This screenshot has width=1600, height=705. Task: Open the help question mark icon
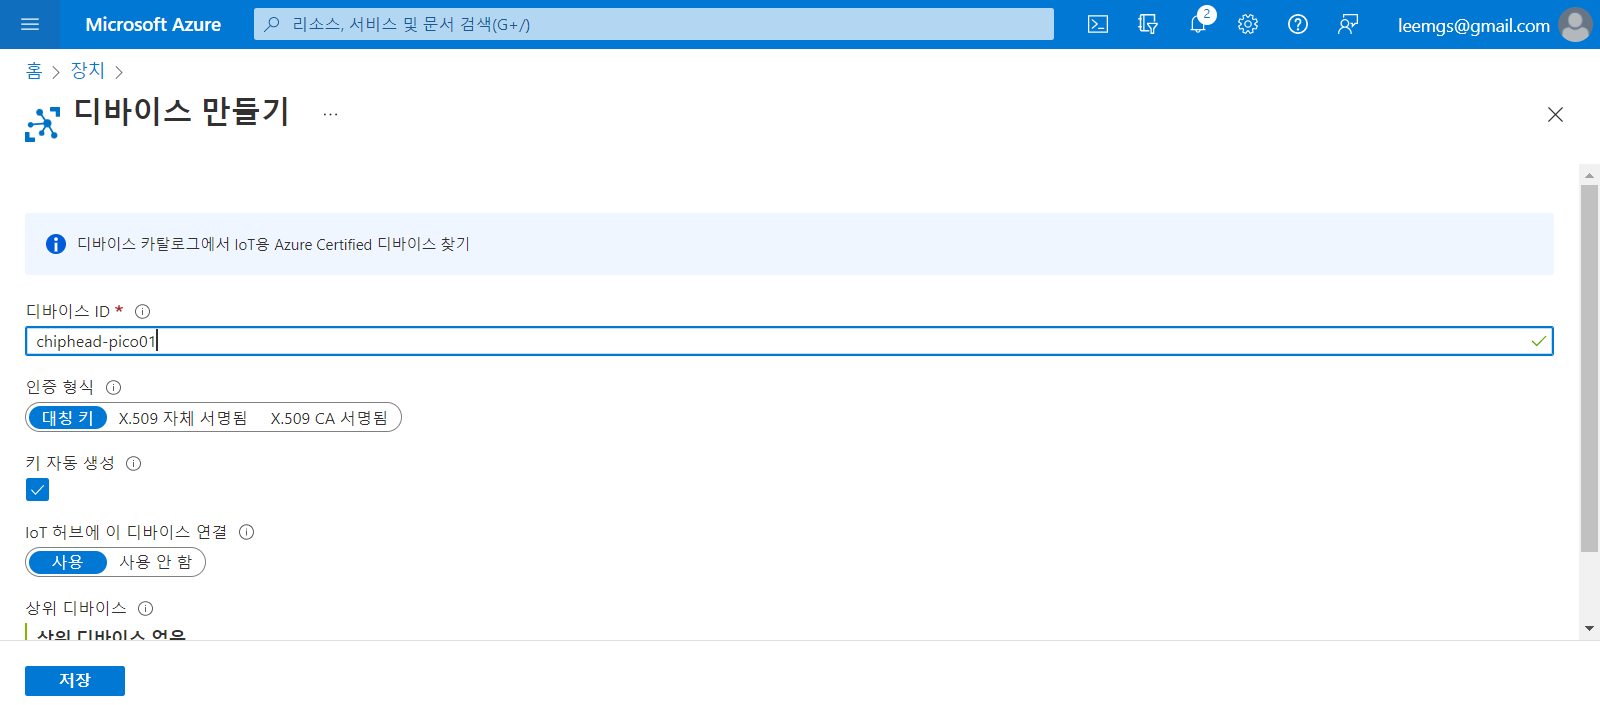click(1298, 24)
